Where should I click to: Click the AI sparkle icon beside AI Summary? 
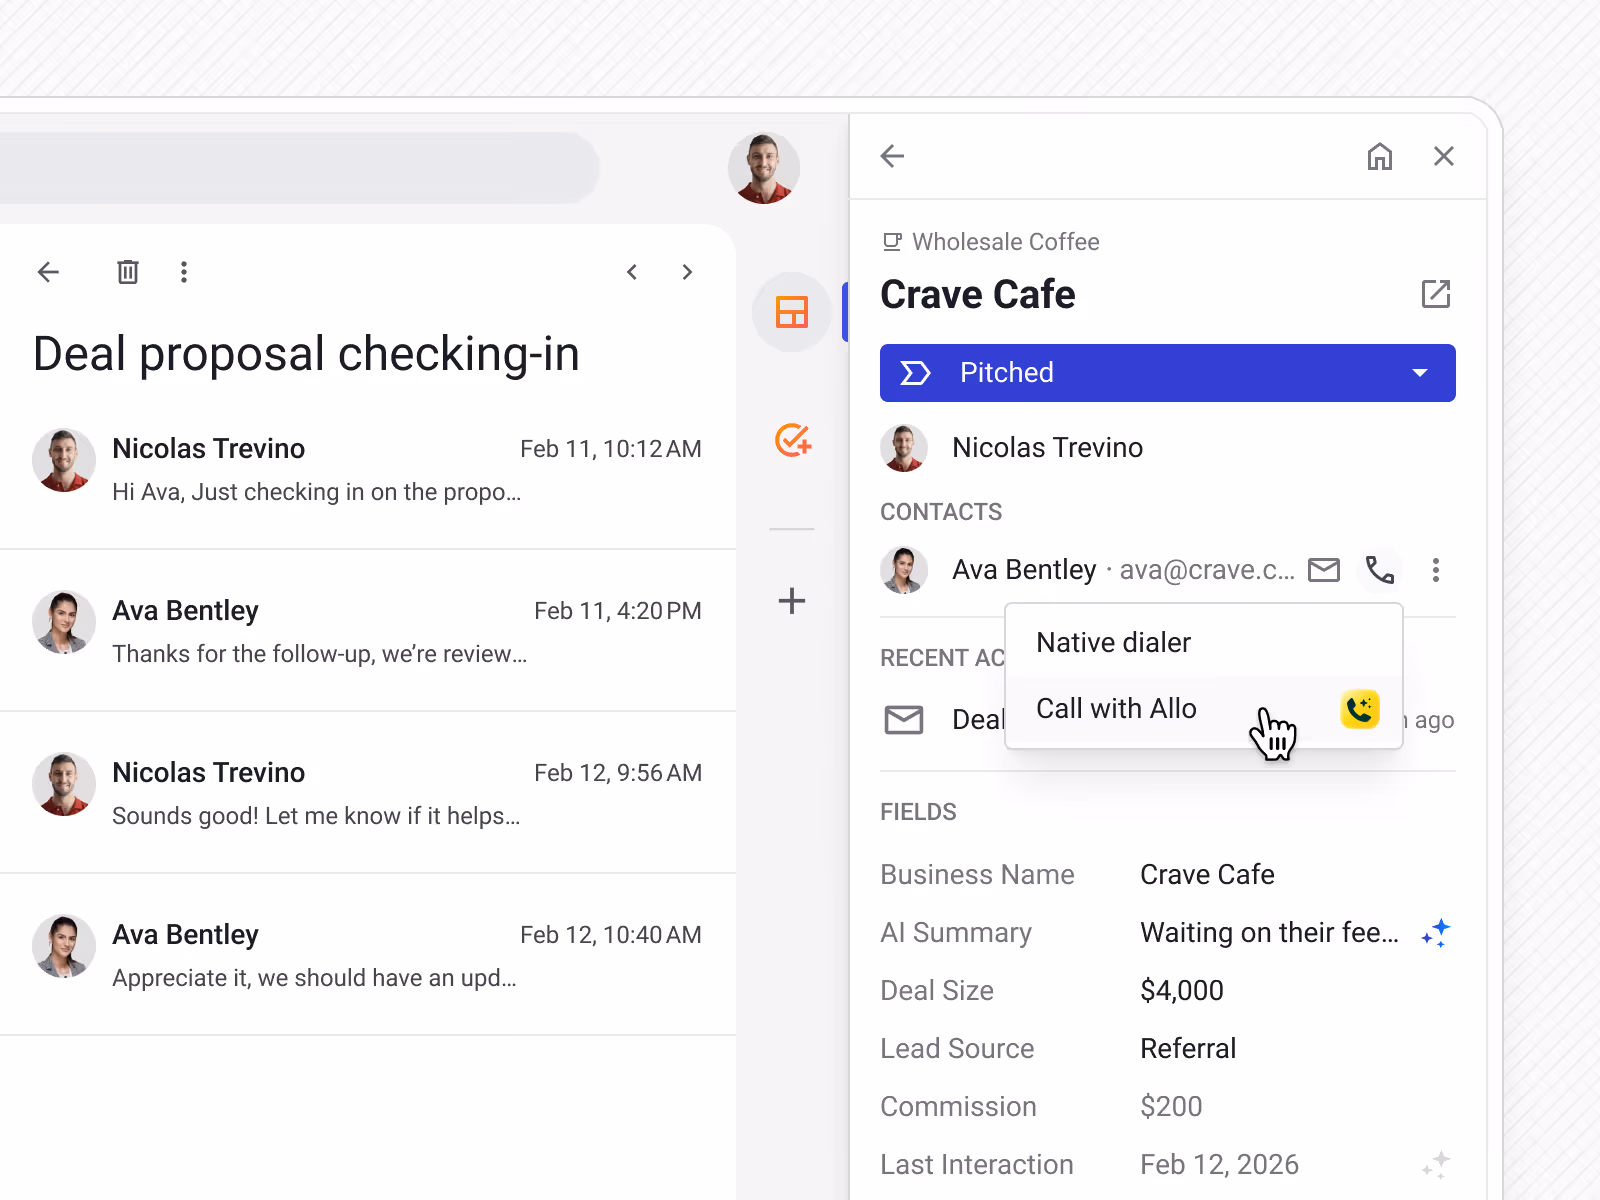[x=1436, y=933]
